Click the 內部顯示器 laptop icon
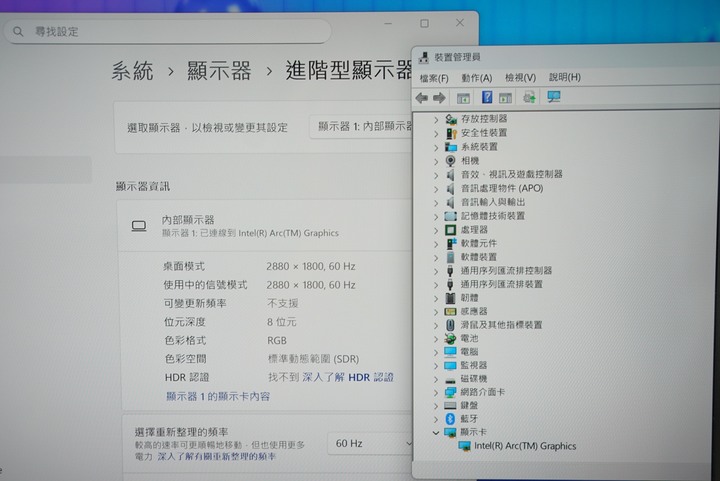 [x=139, y=226]
